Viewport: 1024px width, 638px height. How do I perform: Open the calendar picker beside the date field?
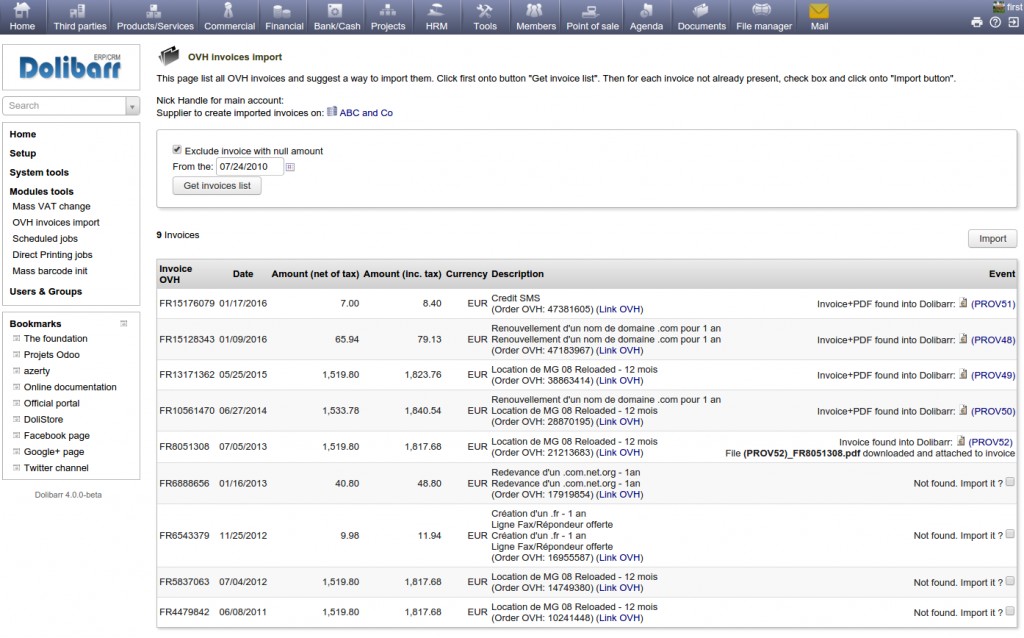(x=290, y=167)
